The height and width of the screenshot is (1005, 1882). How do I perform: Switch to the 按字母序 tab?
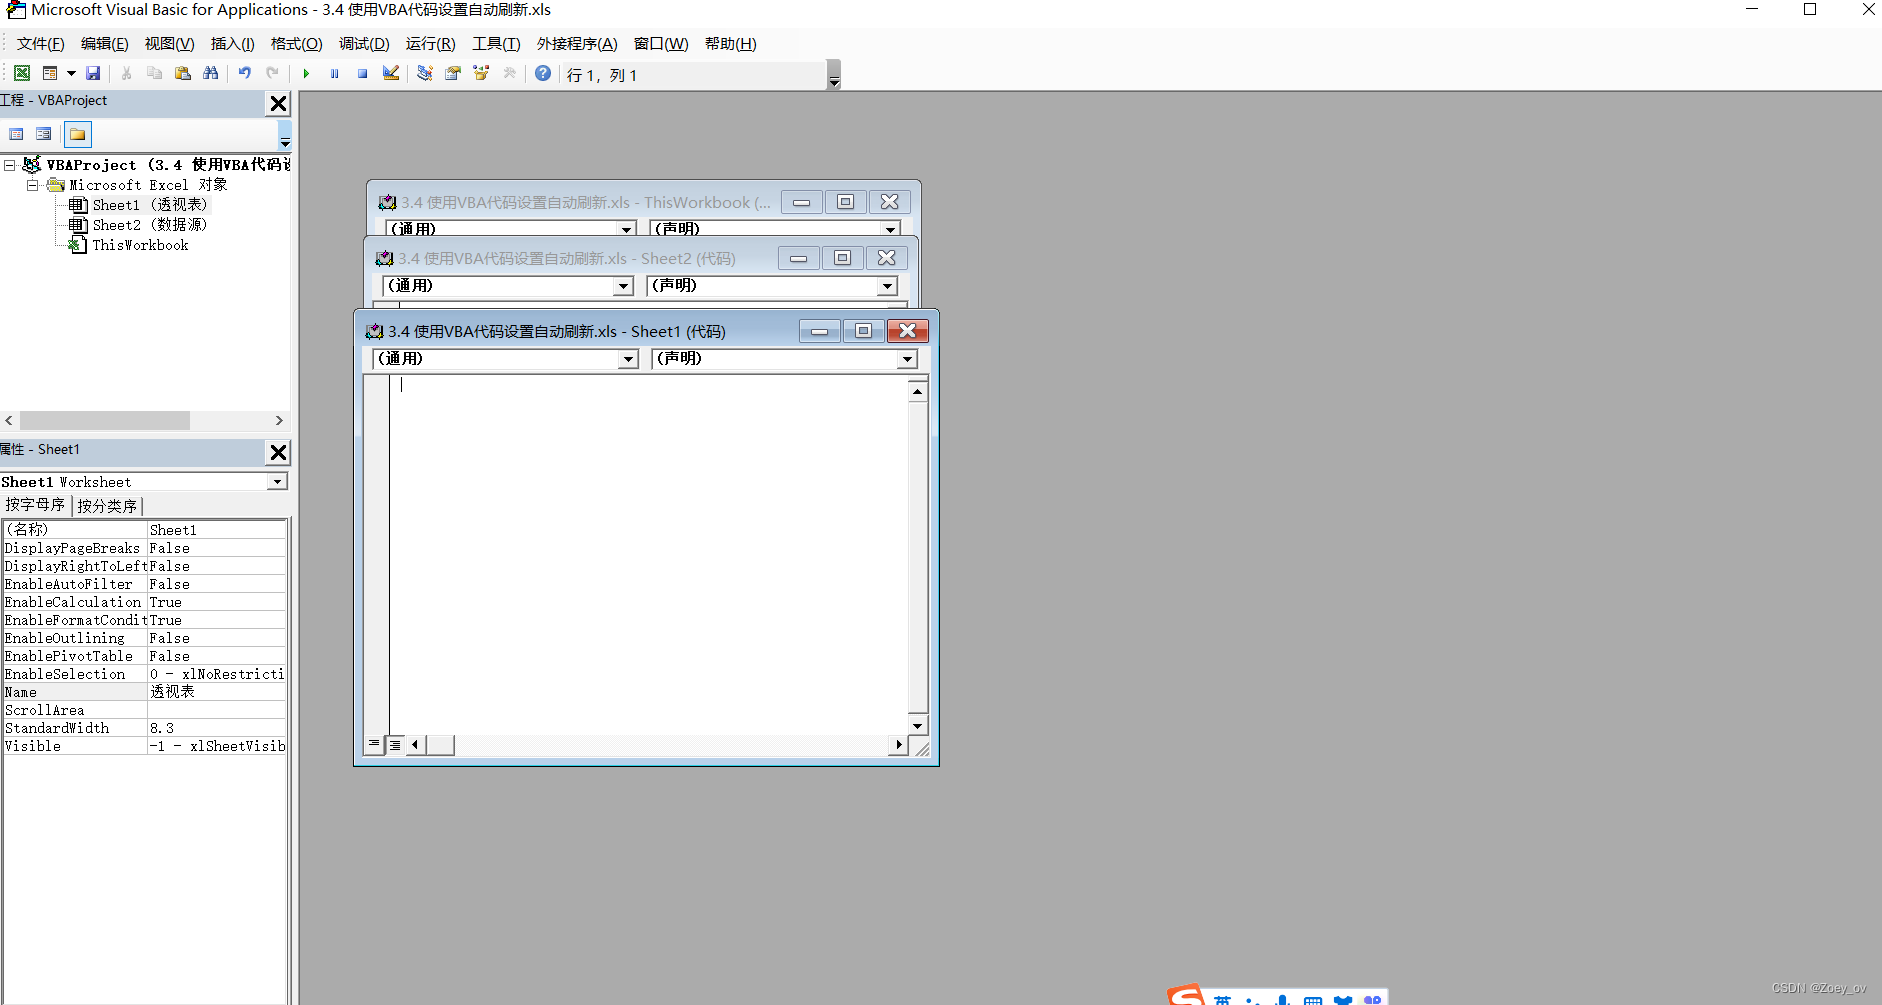35,505
